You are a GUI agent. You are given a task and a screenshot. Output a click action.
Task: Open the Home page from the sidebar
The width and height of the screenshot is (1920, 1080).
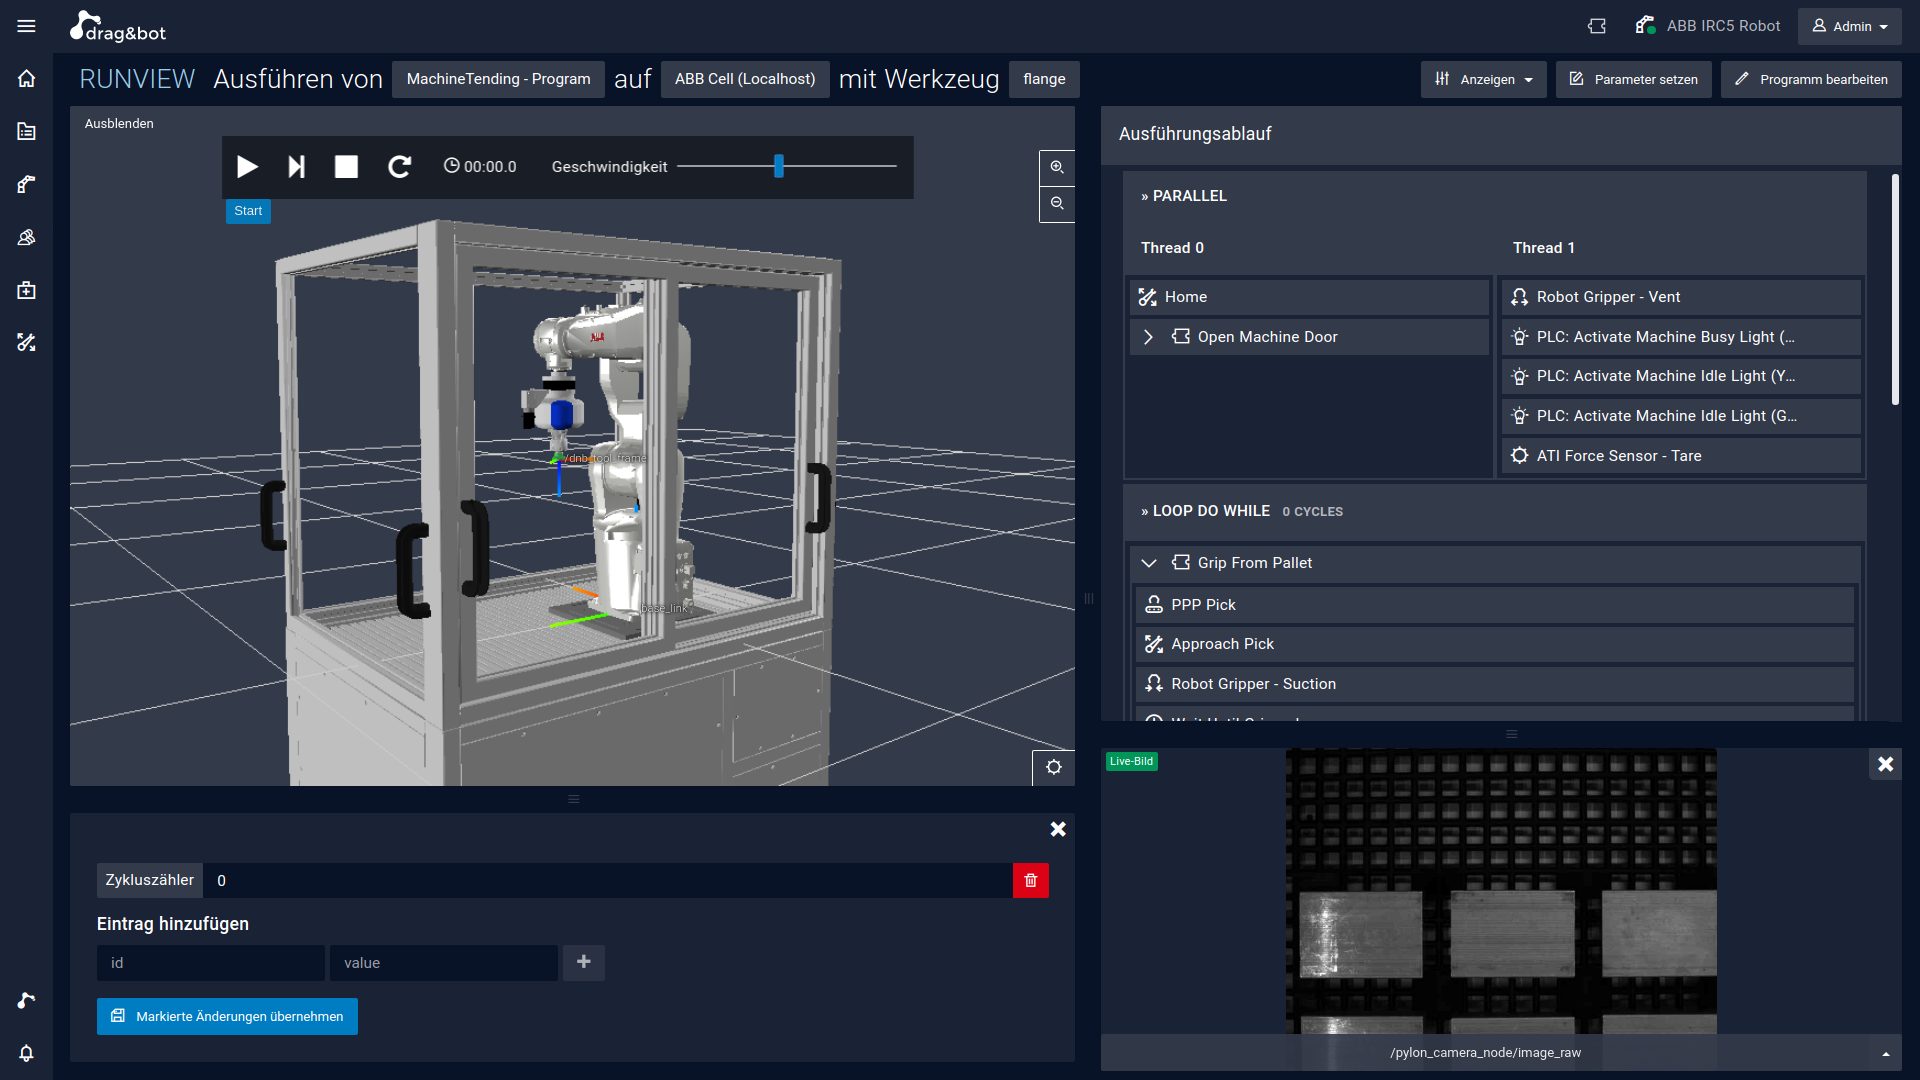pyautogui.click(x=26, y=78)
